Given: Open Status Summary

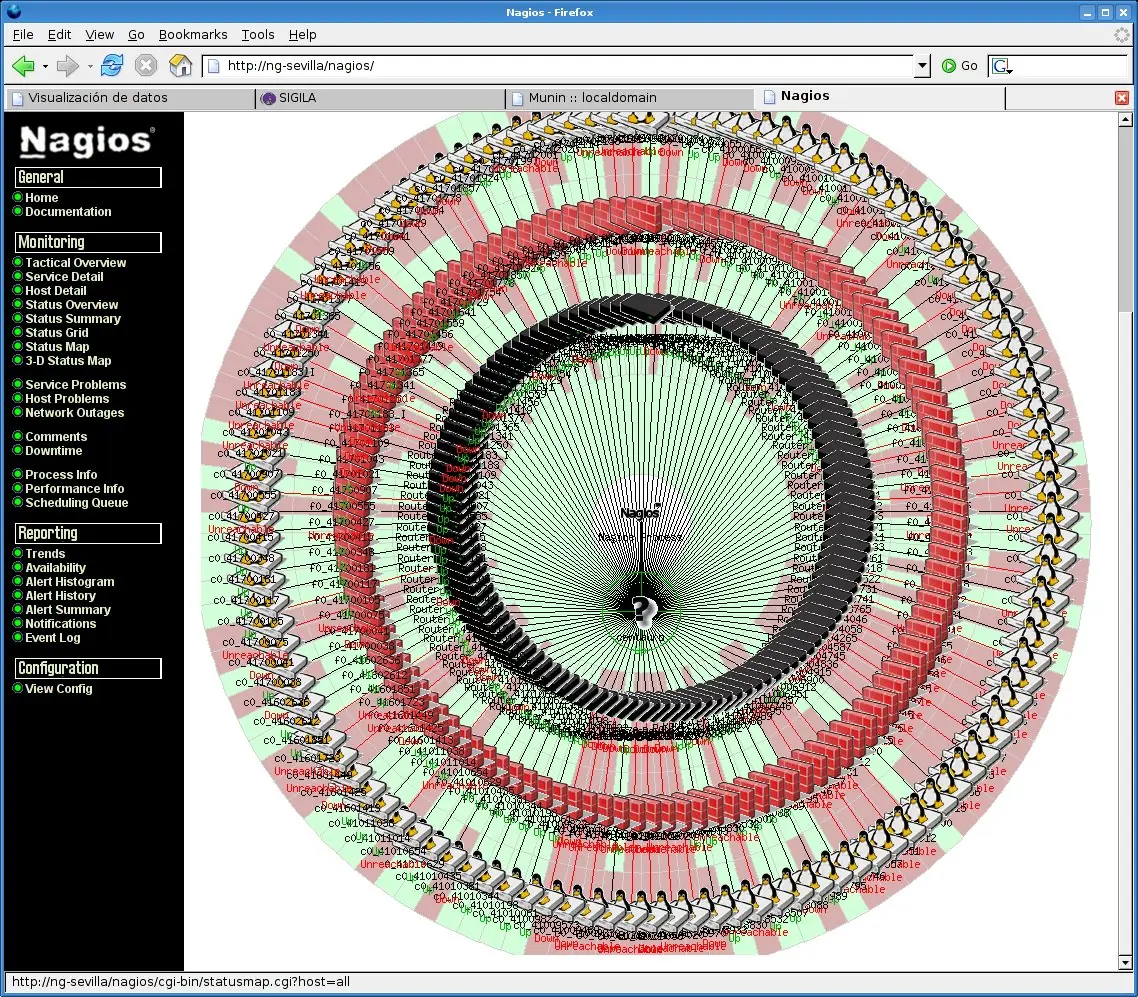Looking at the screenshot, I should coord(73,319).
